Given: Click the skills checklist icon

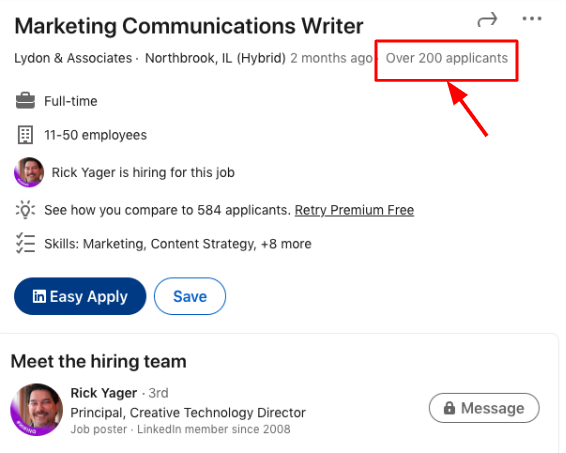Looking at the screenshot, I should (x=25, y=244).
